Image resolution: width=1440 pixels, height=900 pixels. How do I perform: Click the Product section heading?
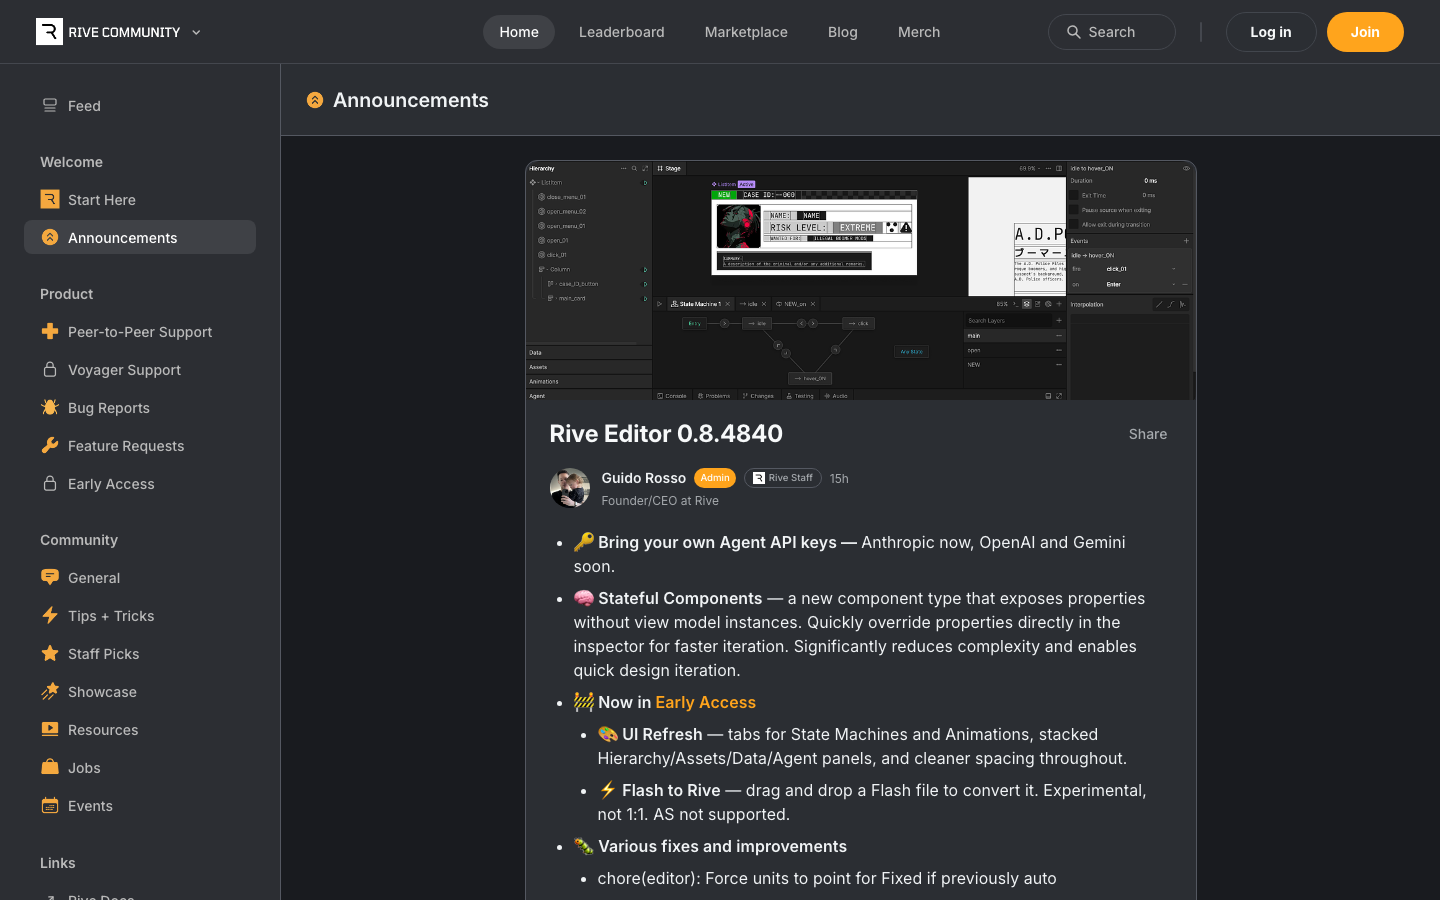67,294
